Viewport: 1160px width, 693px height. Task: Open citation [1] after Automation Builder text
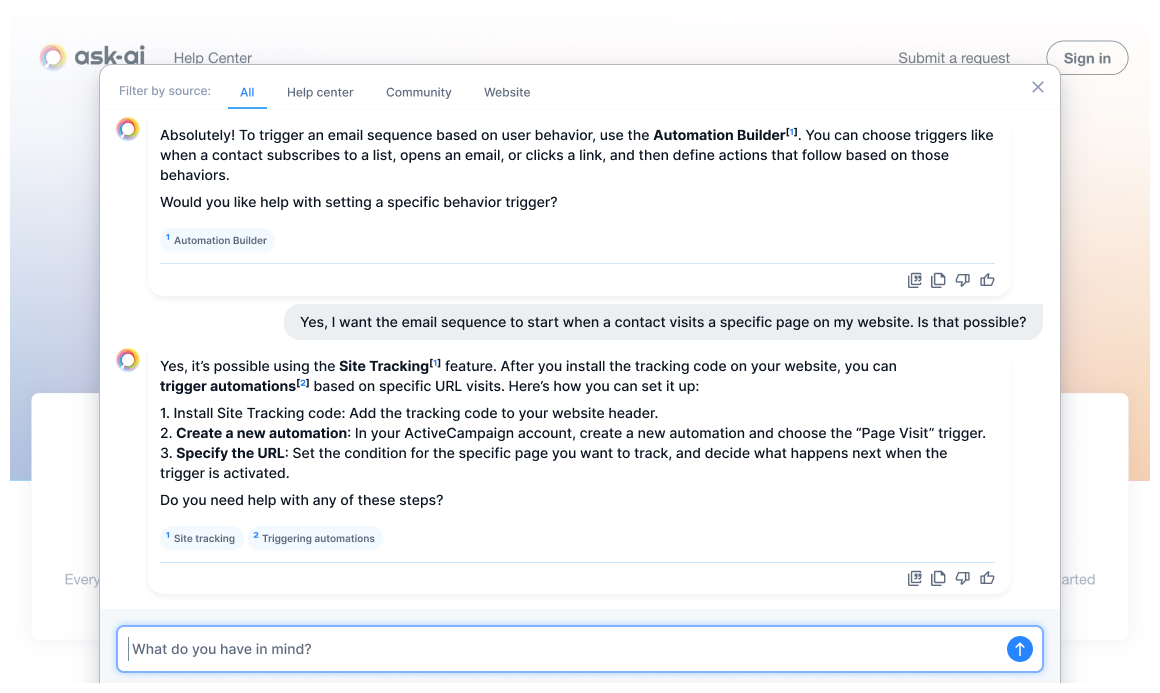point(792,132)
